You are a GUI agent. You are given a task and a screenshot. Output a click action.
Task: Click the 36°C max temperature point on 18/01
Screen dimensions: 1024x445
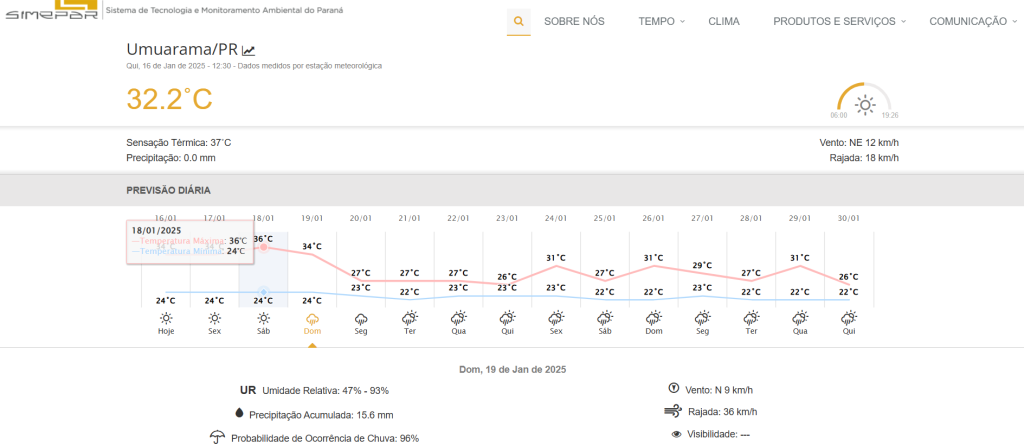[264, 246]
